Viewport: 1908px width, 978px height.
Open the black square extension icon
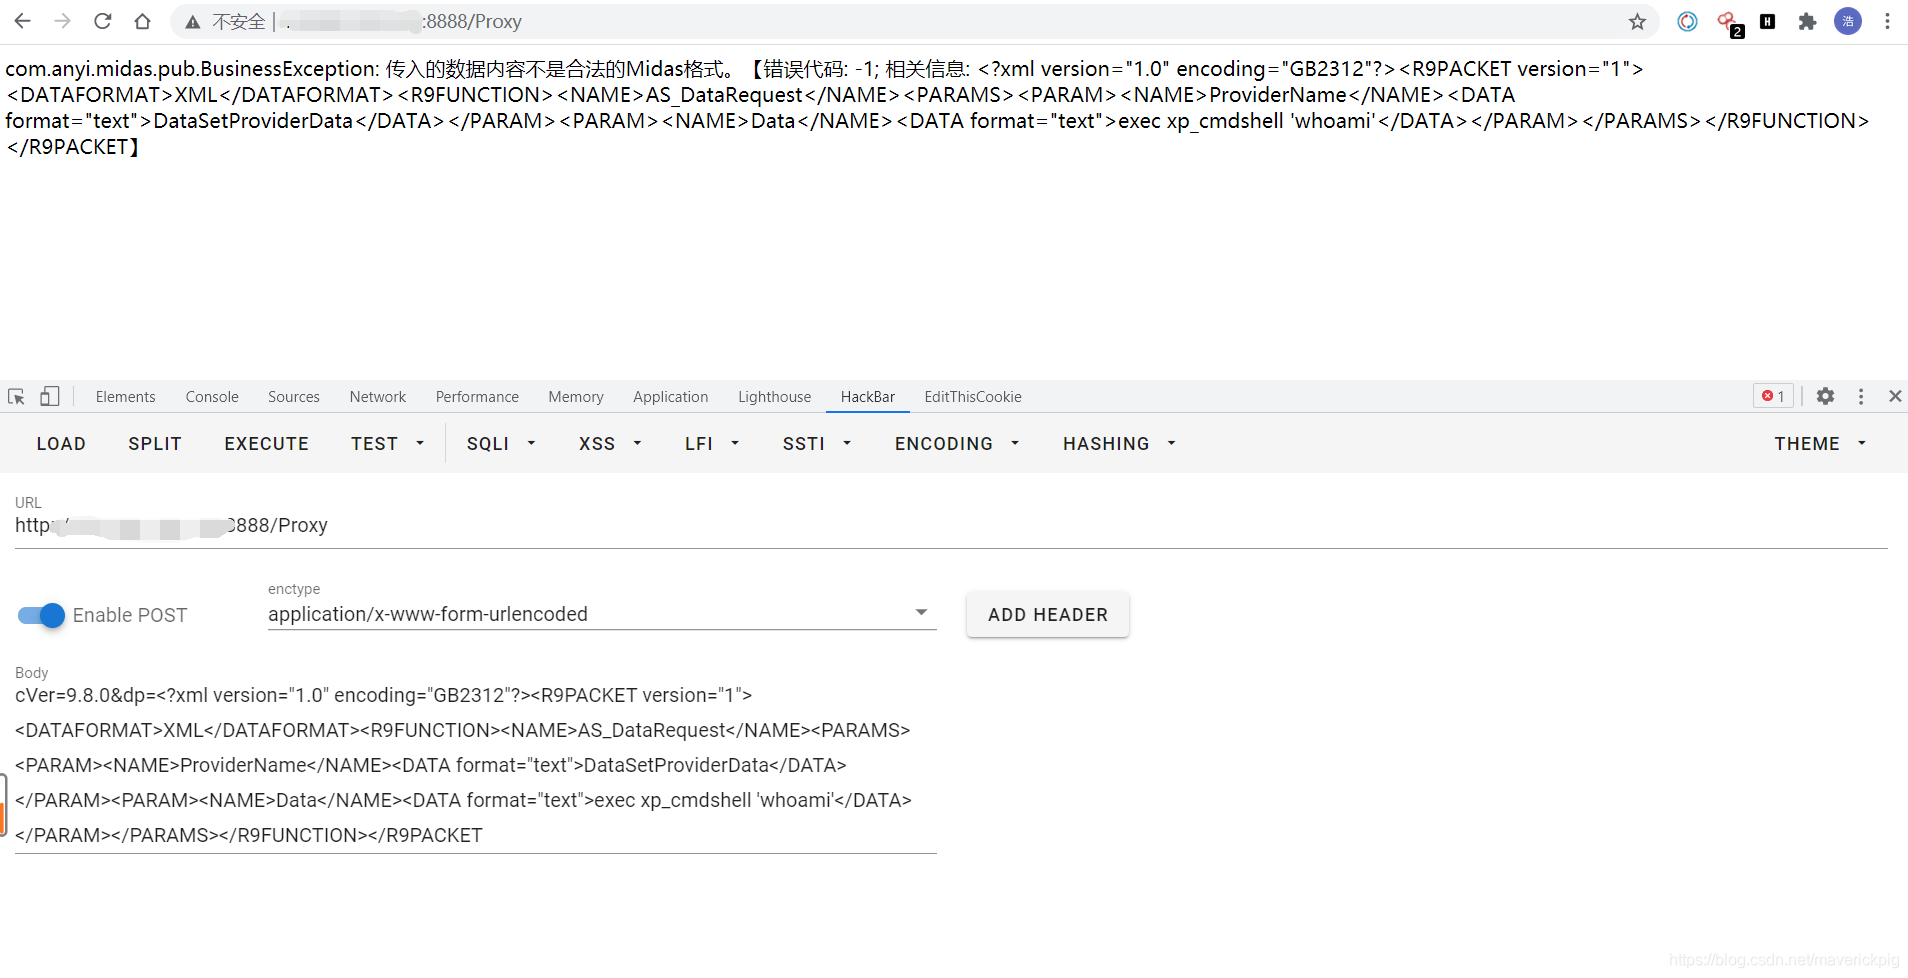click(x=1767, y=21)
